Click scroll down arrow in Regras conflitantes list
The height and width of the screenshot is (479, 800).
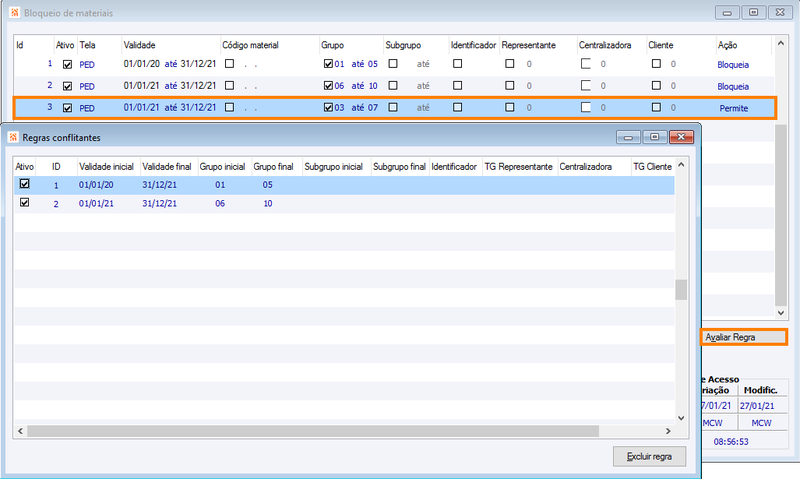pos(681,418)
